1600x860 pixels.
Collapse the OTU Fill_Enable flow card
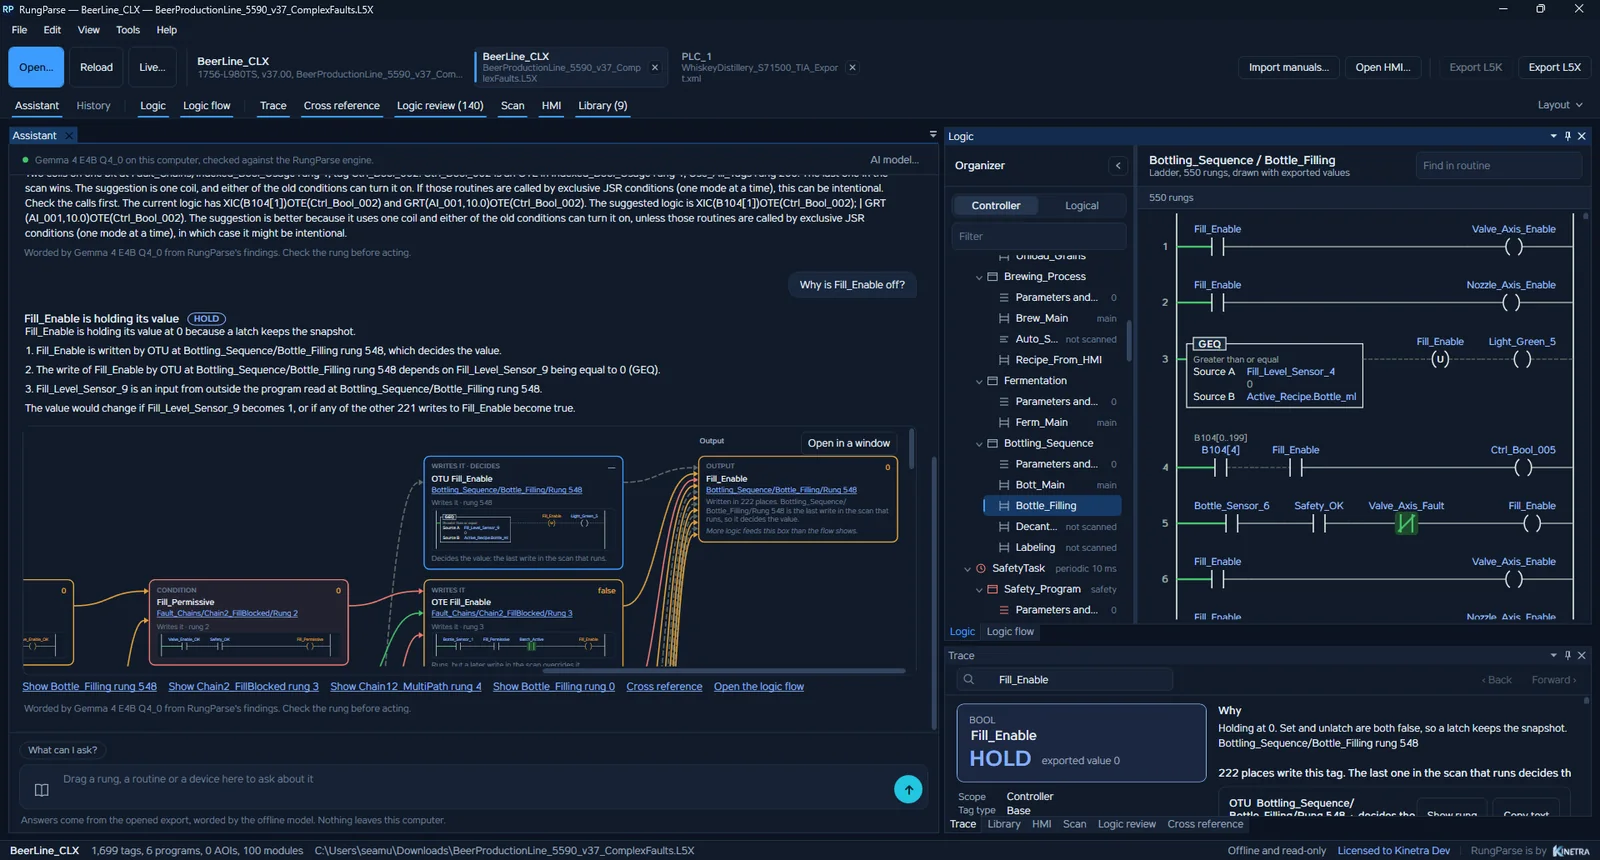coord(612,467)
